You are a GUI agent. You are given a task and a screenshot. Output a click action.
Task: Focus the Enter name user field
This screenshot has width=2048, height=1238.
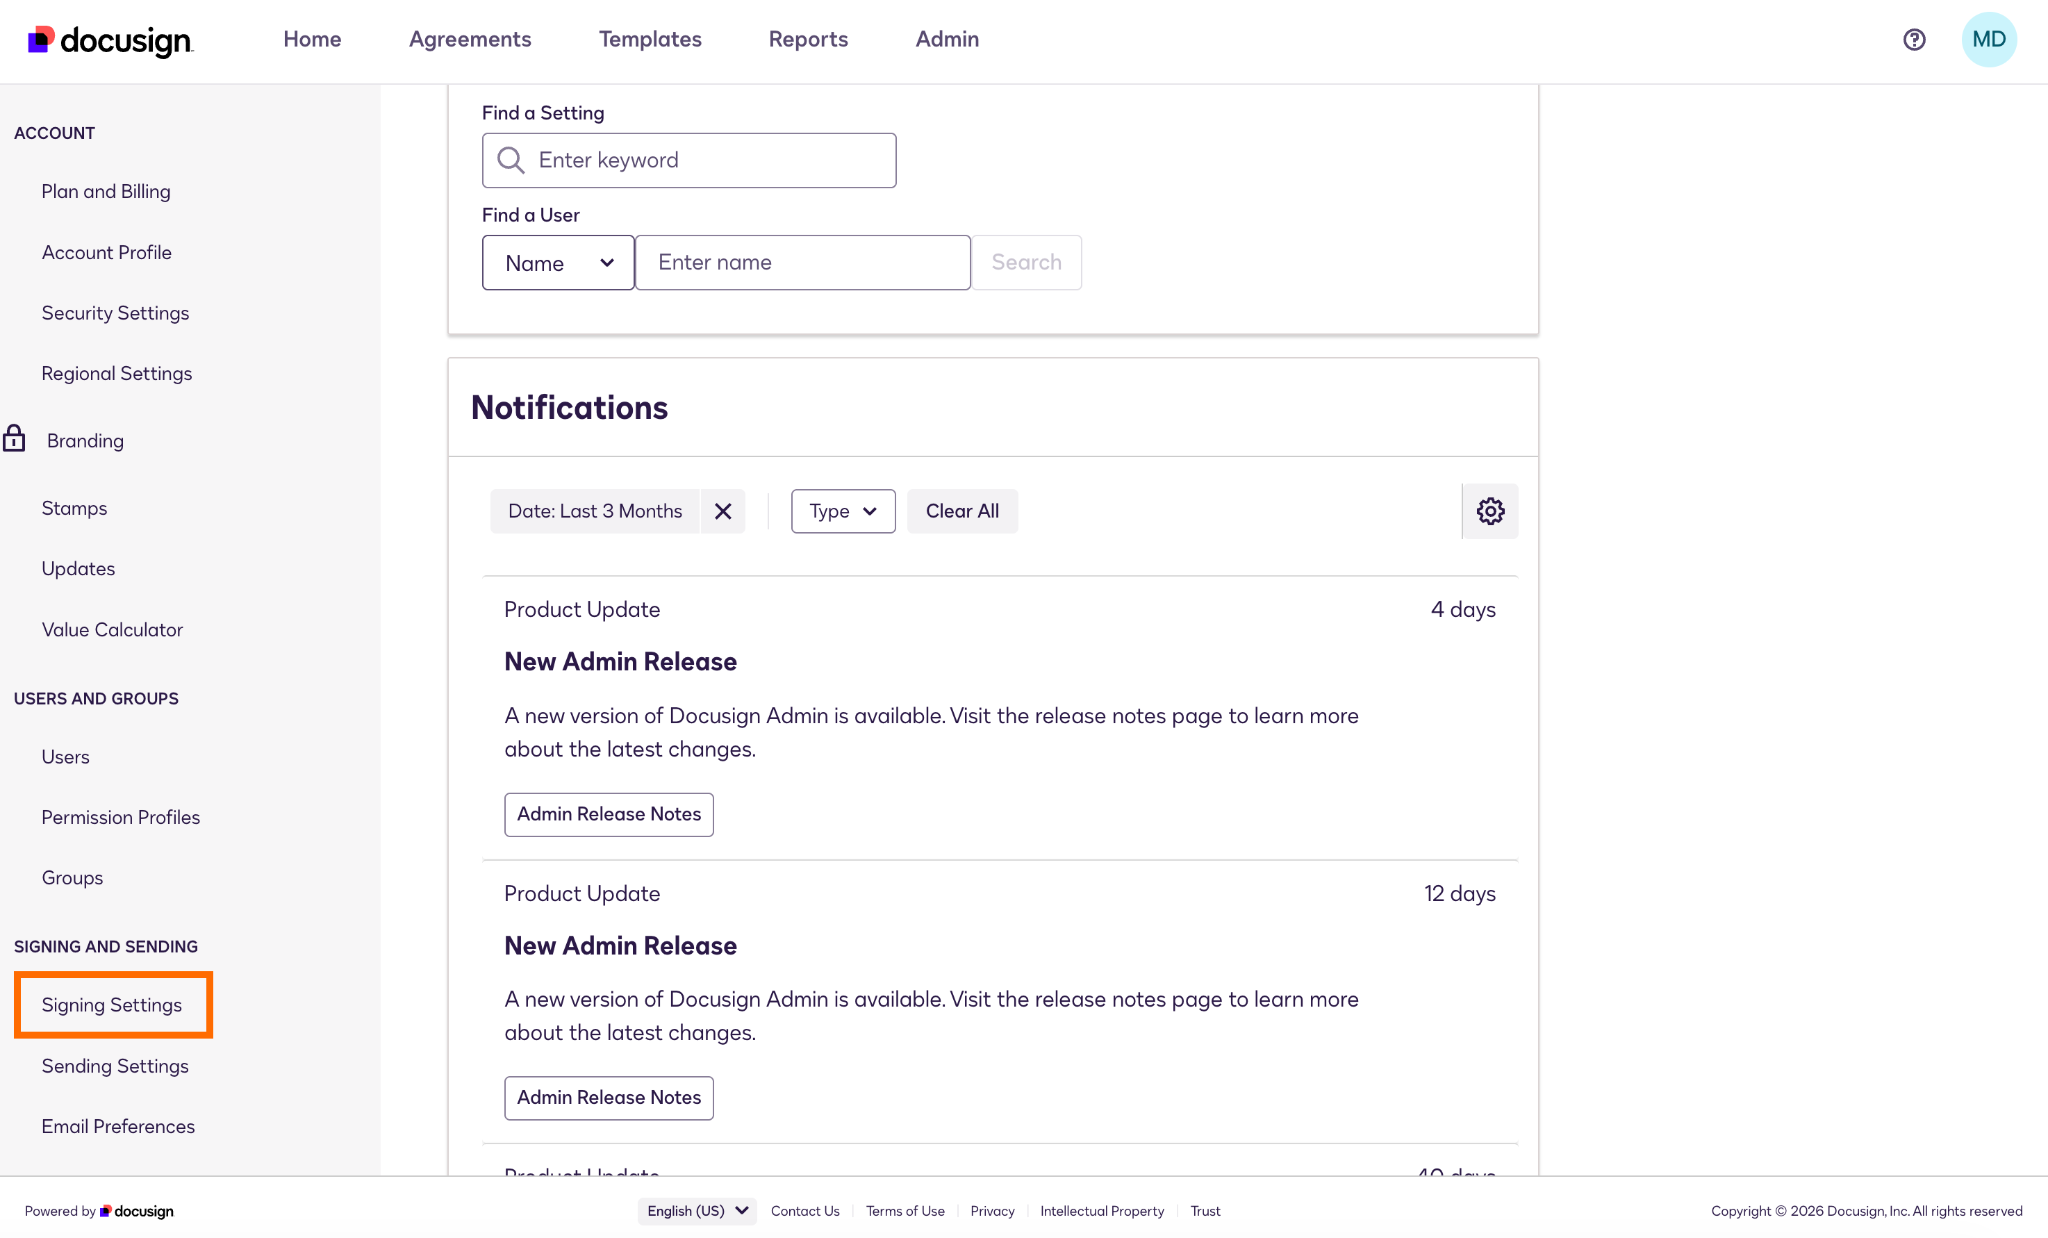[803, 263]
